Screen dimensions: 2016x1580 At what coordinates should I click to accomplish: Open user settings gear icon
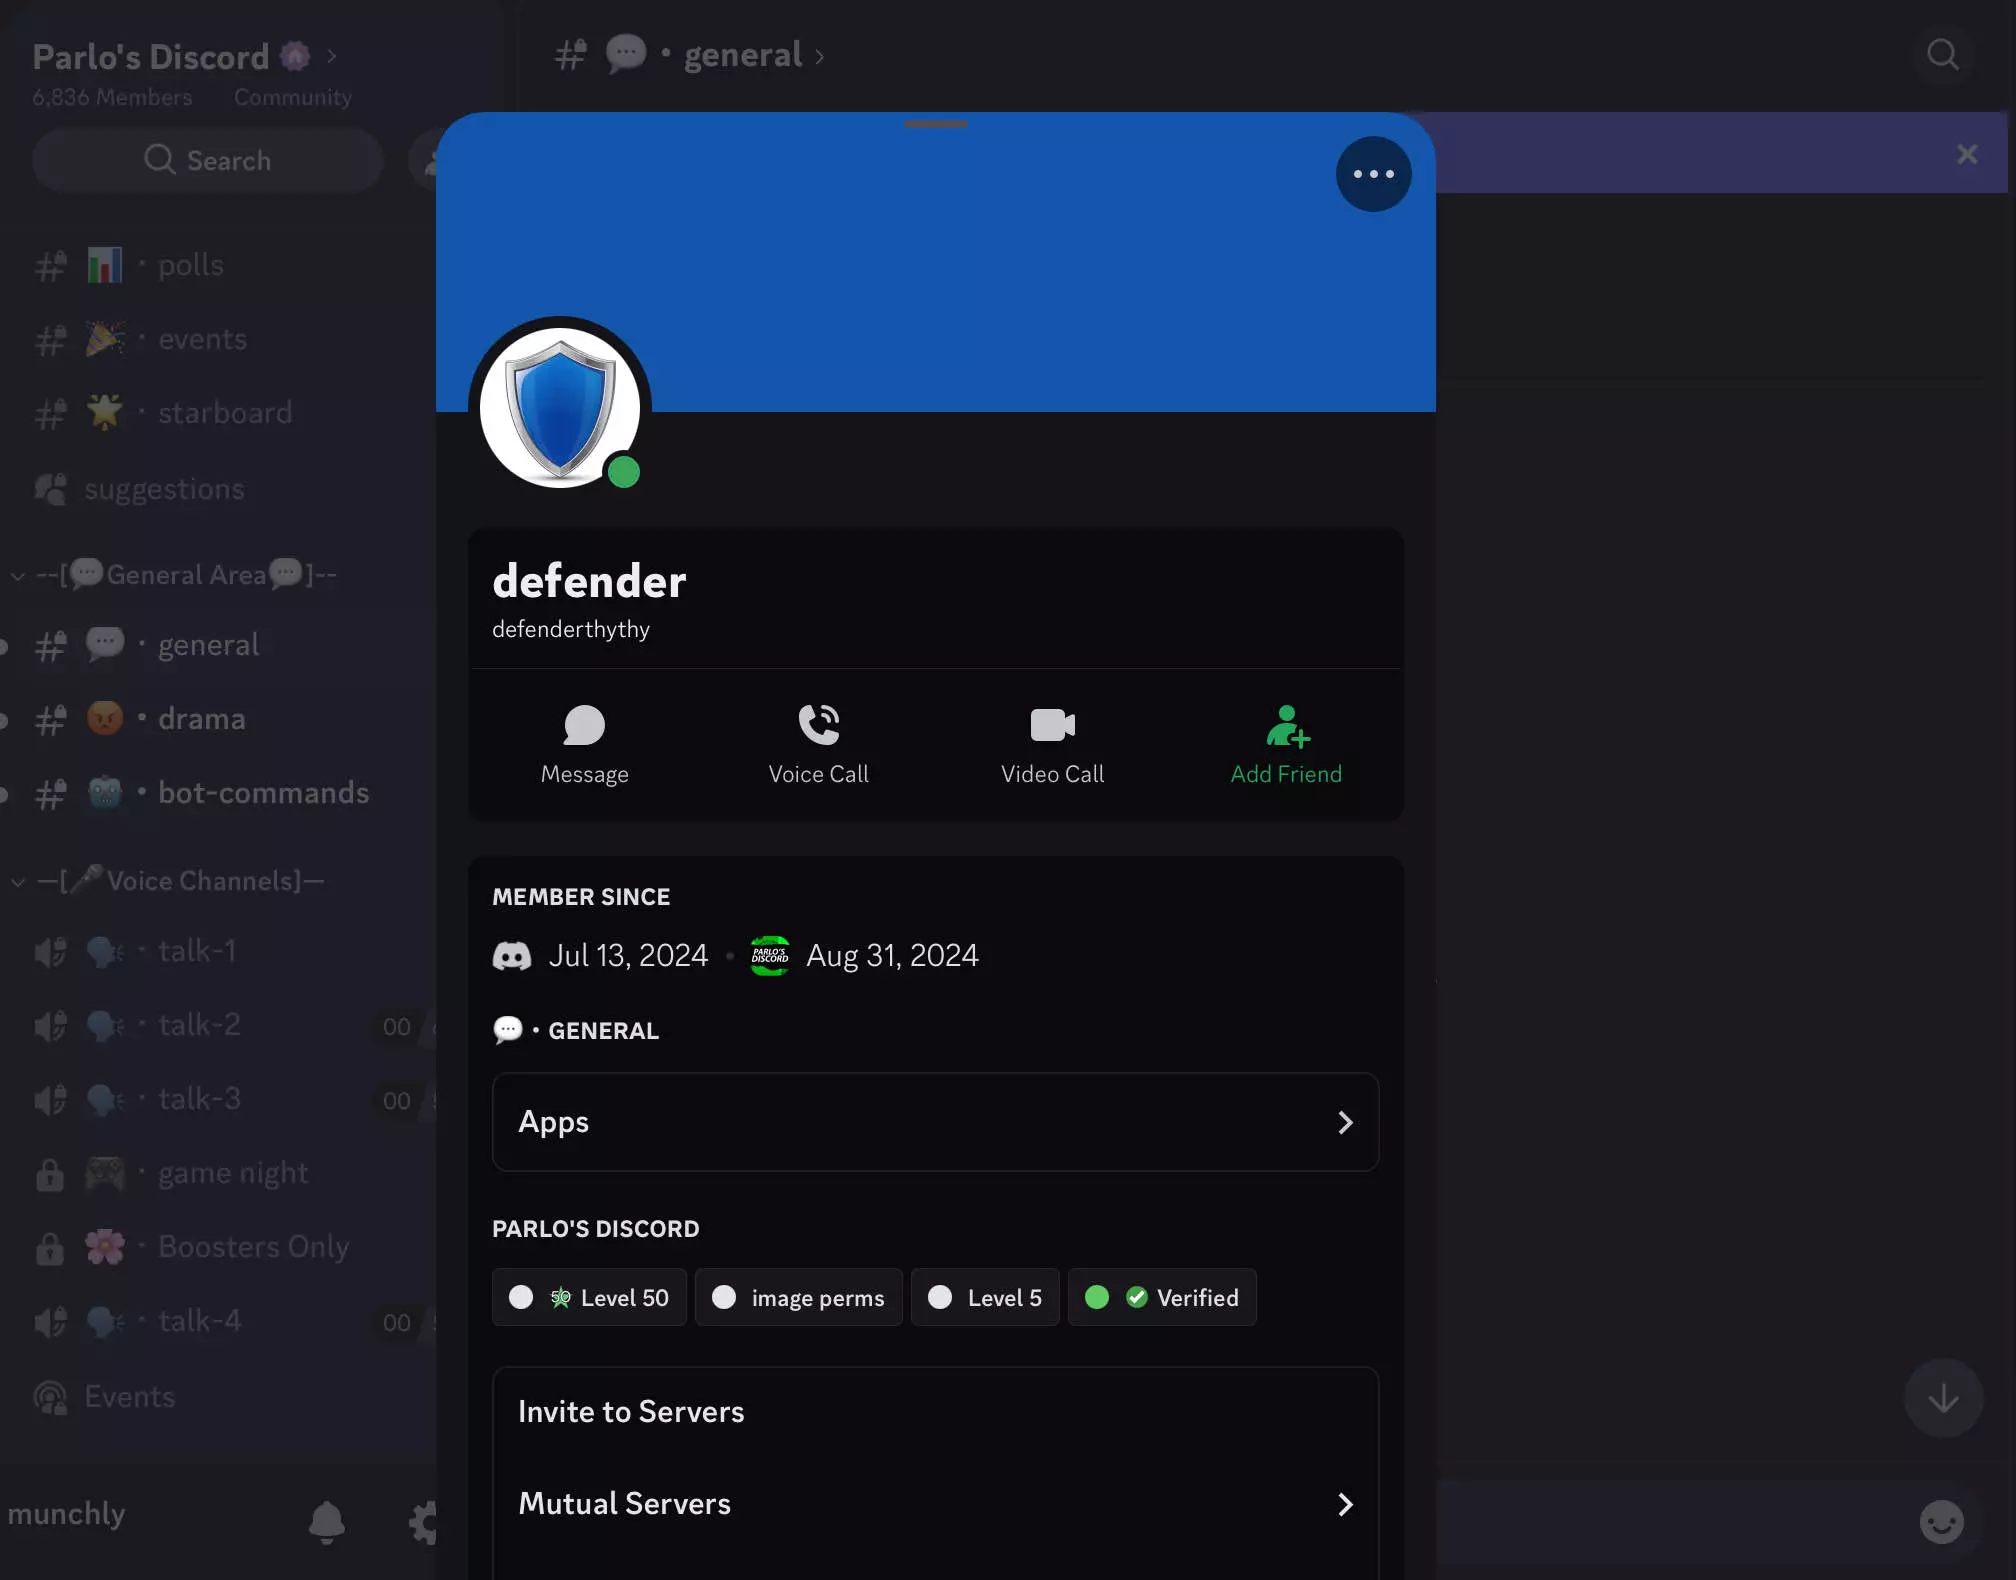click(x=423, y=1522)
